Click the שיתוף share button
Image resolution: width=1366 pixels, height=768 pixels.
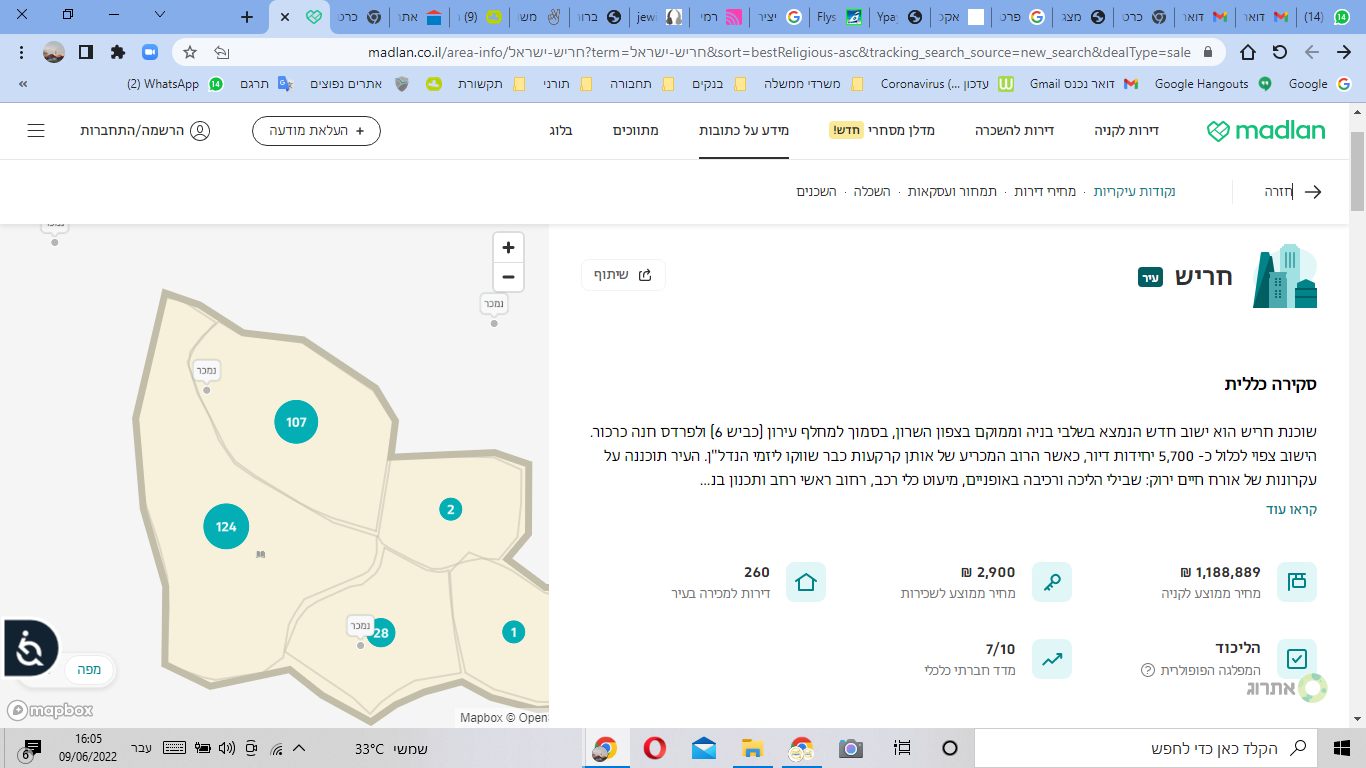[623, 275]
